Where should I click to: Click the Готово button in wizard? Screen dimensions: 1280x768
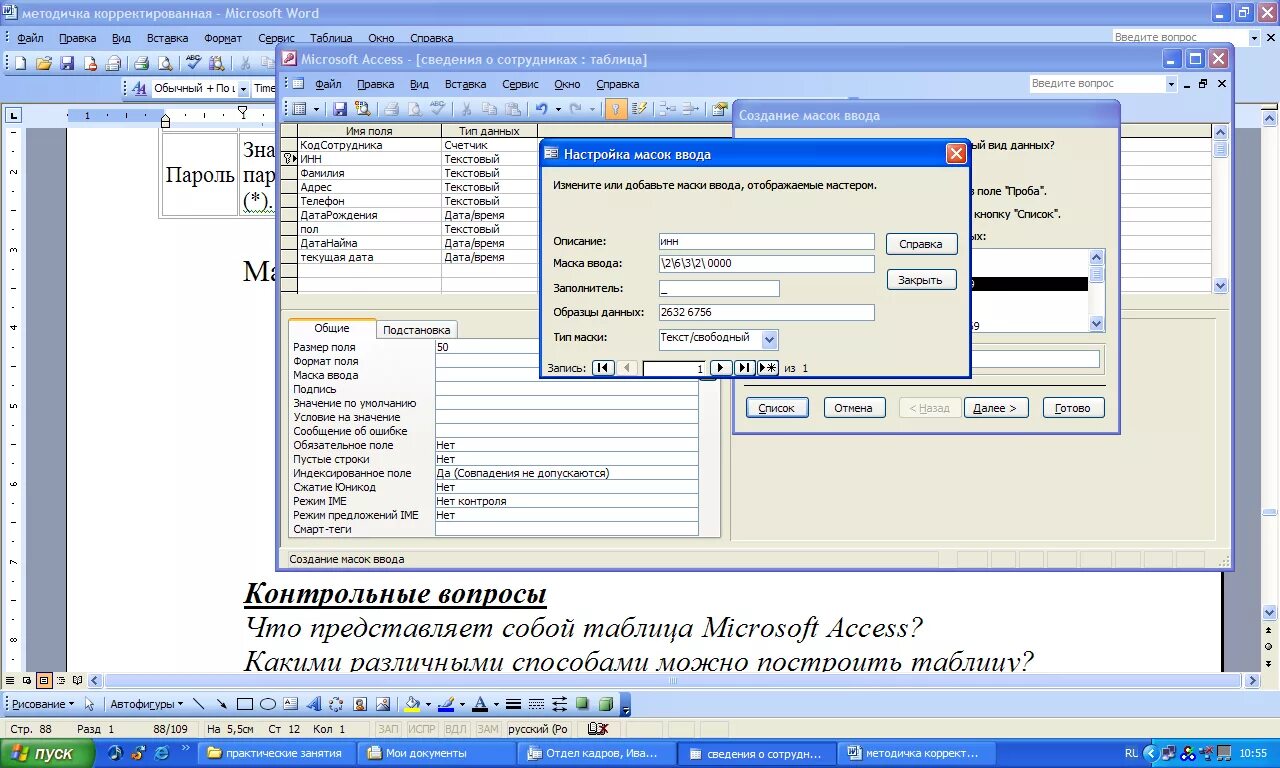tap(1073, 408)
